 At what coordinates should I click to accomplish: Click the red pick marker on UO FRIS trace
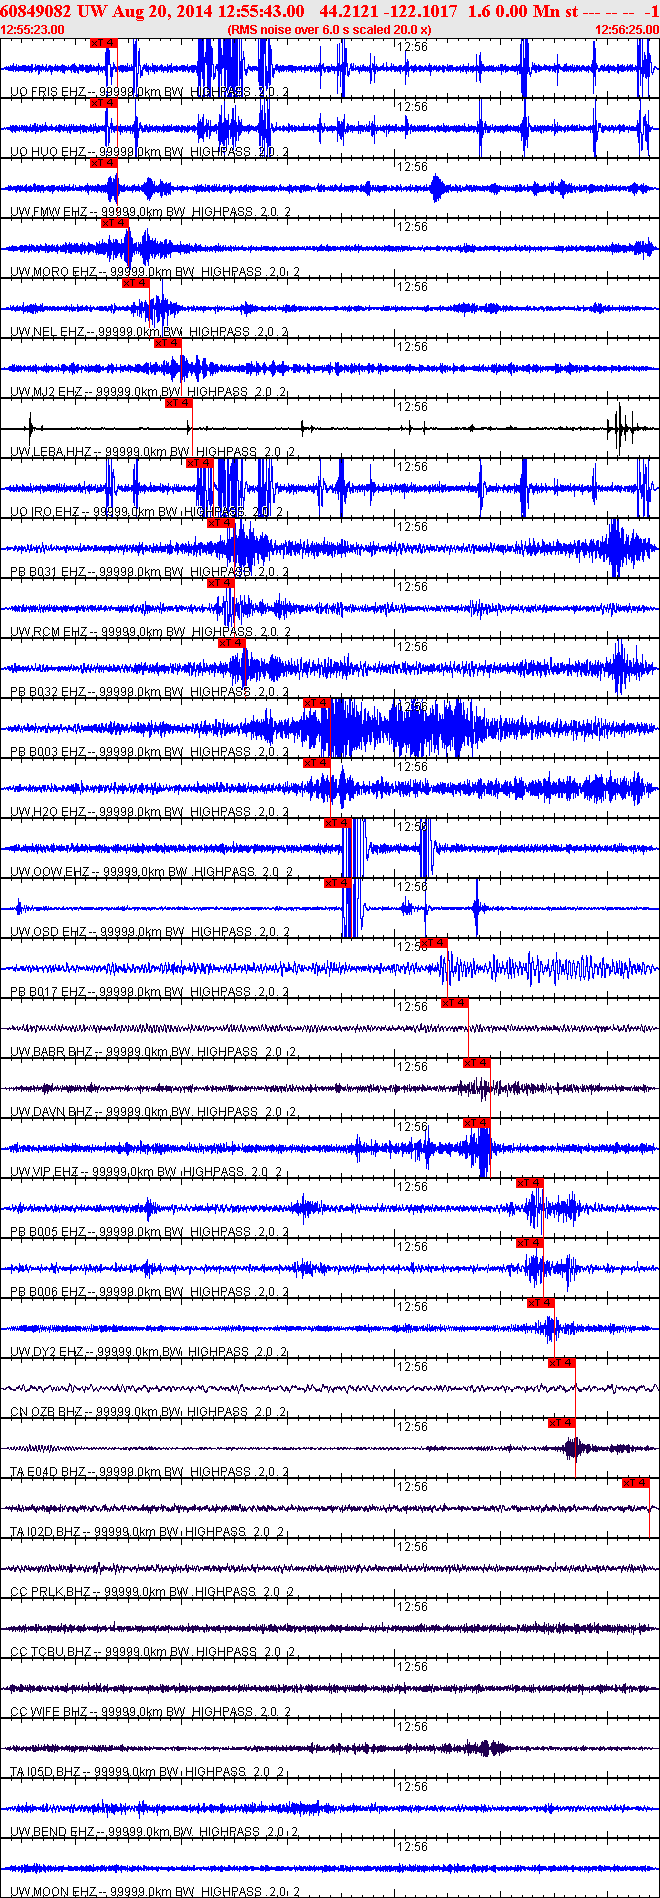[104, 43]
